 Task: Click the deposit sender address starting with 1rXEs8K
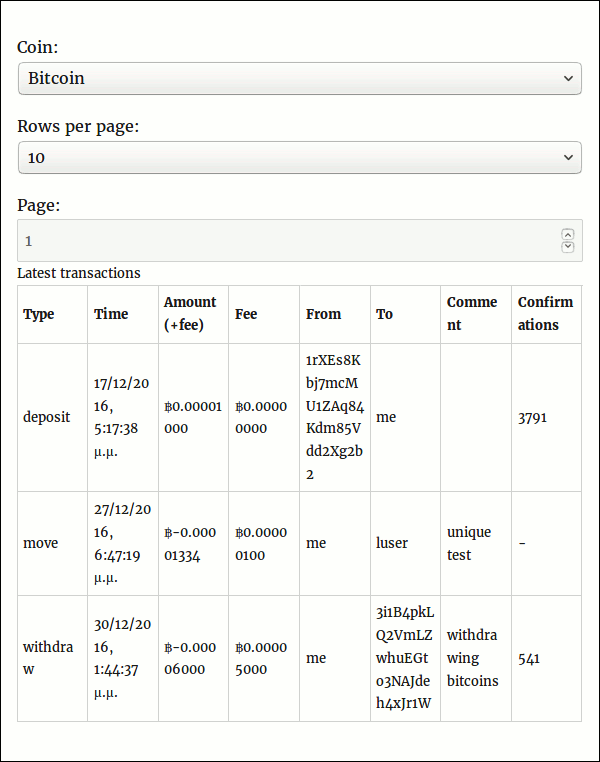[x=334, y=417]
